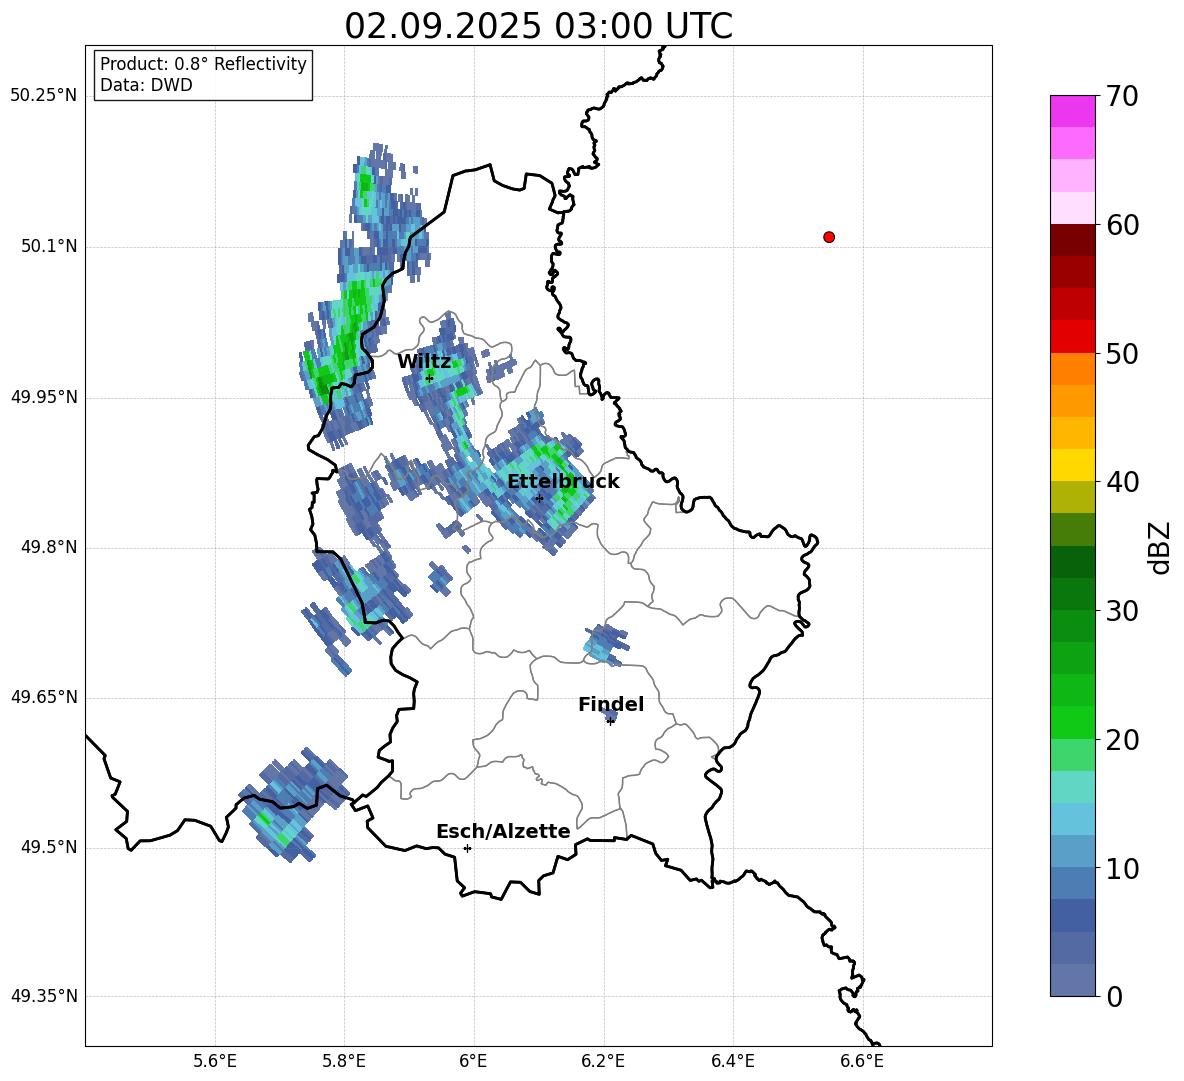Image resolution: width=1184 pixels, height=1081 pixels.
Task: Click the dBZ colorbar axis label
Action: point(1161,547)
